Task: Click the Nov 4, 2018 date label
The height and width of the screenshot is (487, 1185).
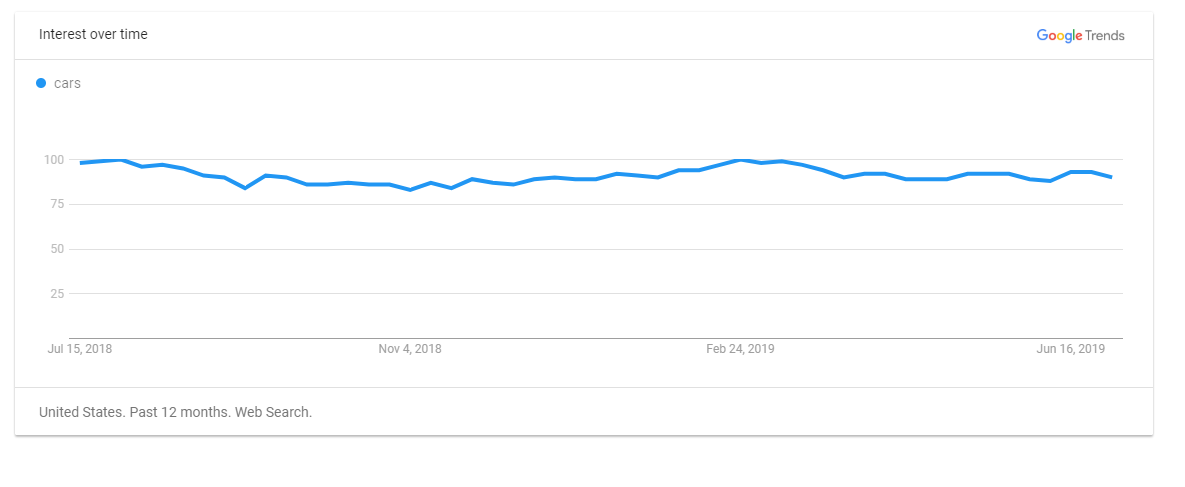Action: pos(410,349)
